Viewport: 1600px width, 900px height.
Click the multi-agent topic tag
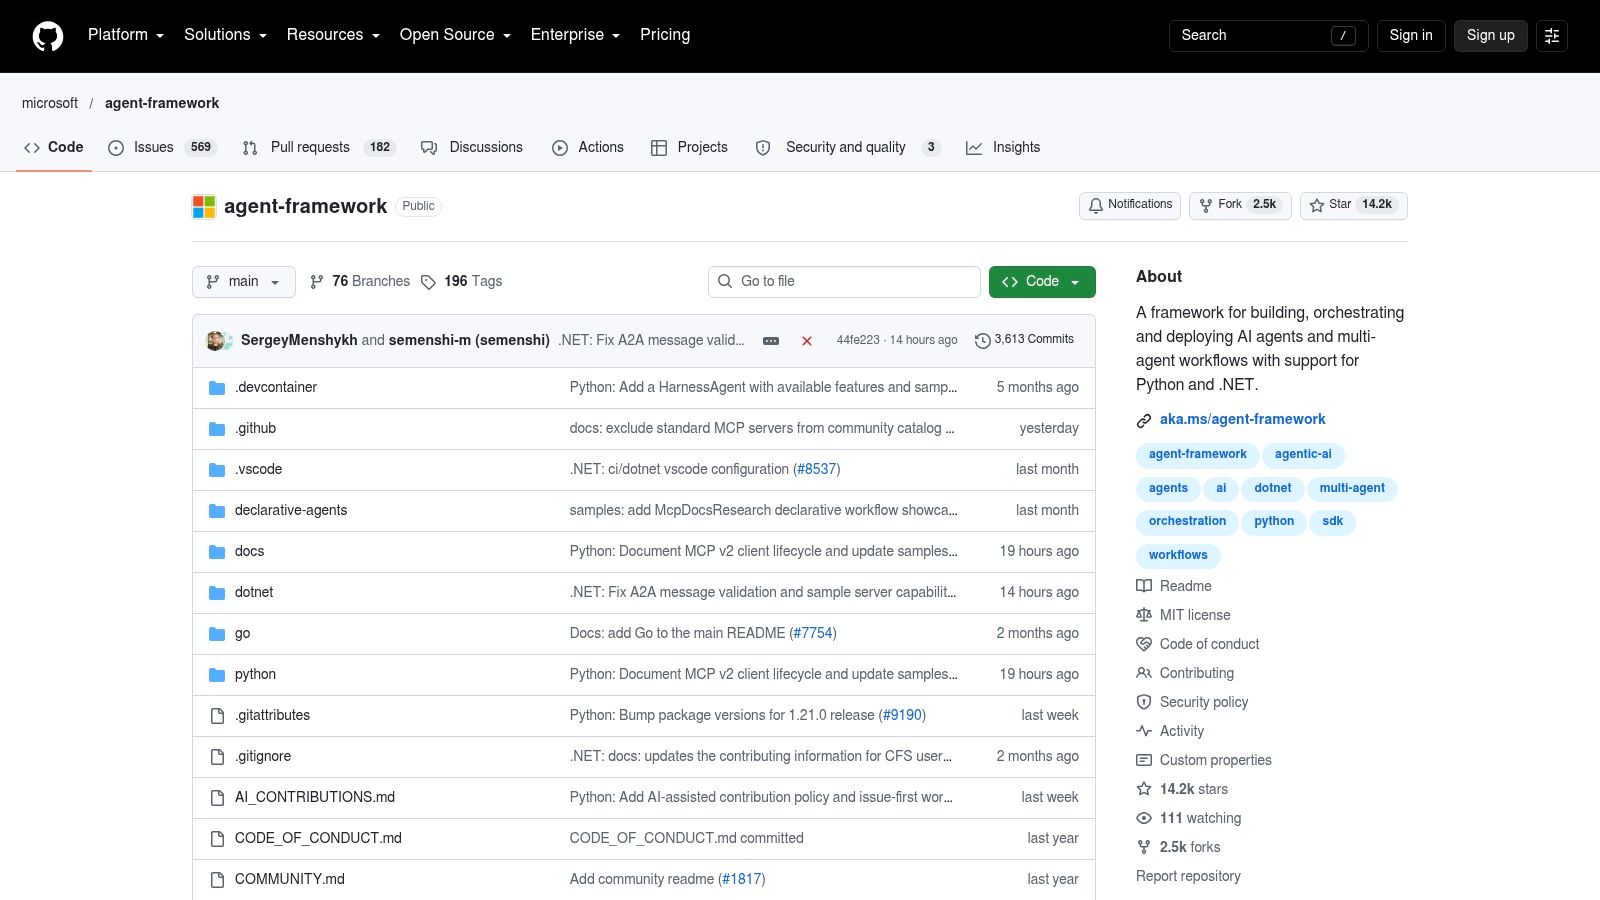click(1352, 489)
